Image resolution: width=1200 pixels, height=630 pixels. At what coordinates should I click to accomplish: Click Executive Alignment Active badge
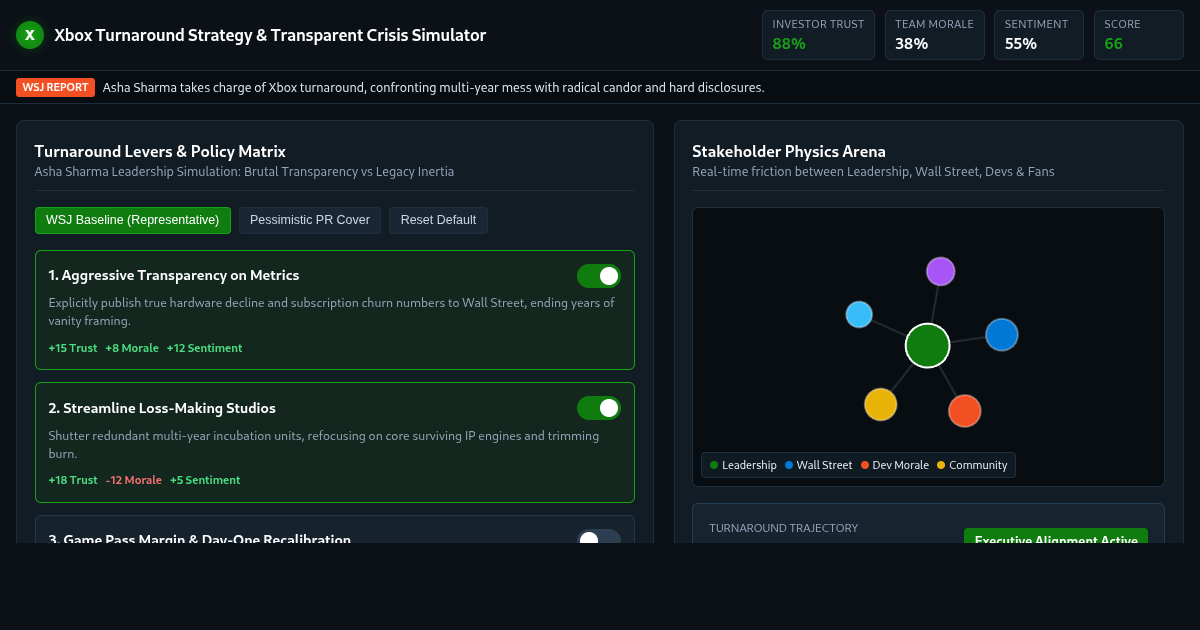tap(1056, 536)
